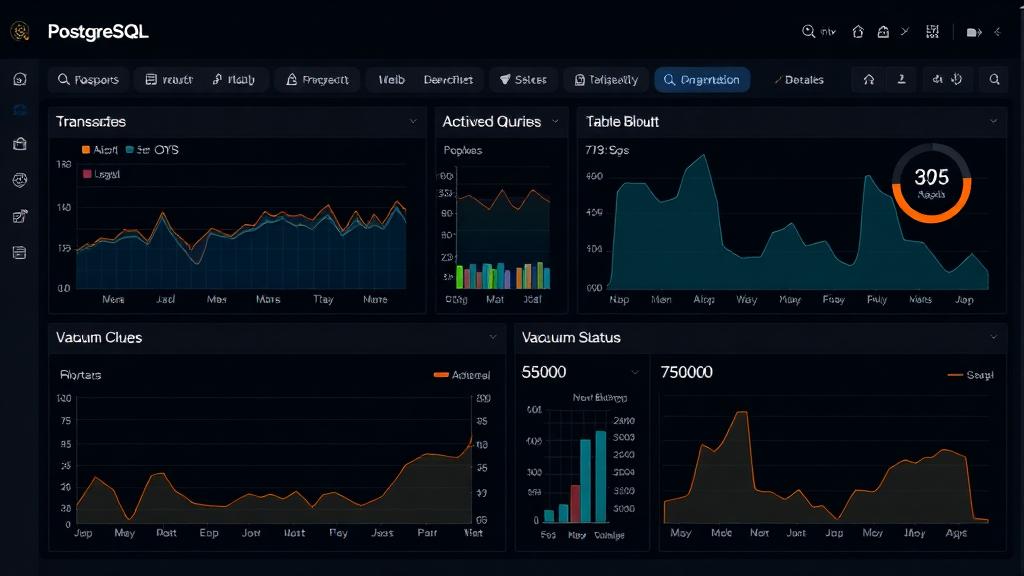Expand the Transactions panel dropdown

414,122
